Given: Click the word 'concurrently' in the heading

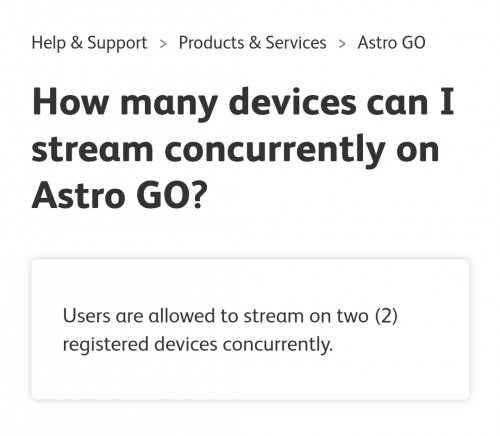Looking at the screenshot, I should click(275, 149).
